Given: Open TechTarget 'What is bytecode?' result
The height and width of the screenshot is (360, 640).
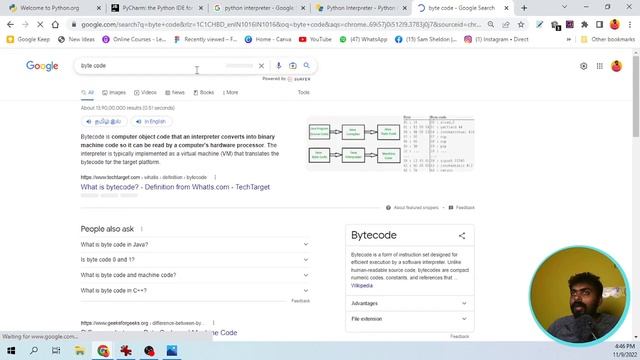Looking at the screenshot, I should click(175, 187).
